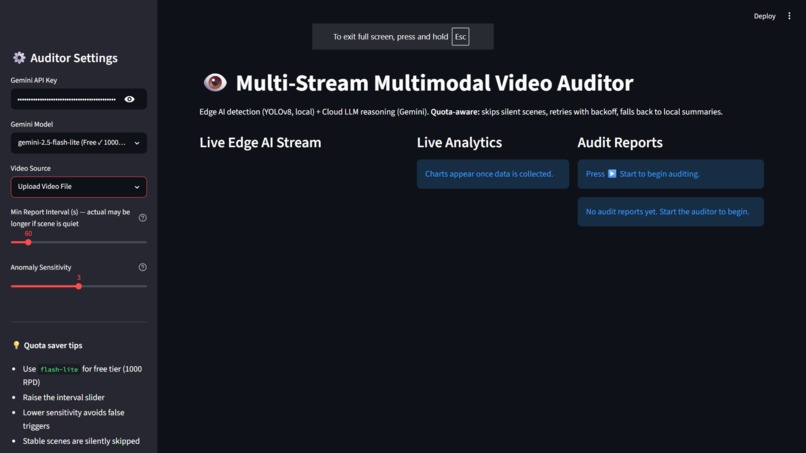Click the Quota saver tips lightbulb icon
The image size is (806, 453).
pyautogui.click(x=16, y=345)
